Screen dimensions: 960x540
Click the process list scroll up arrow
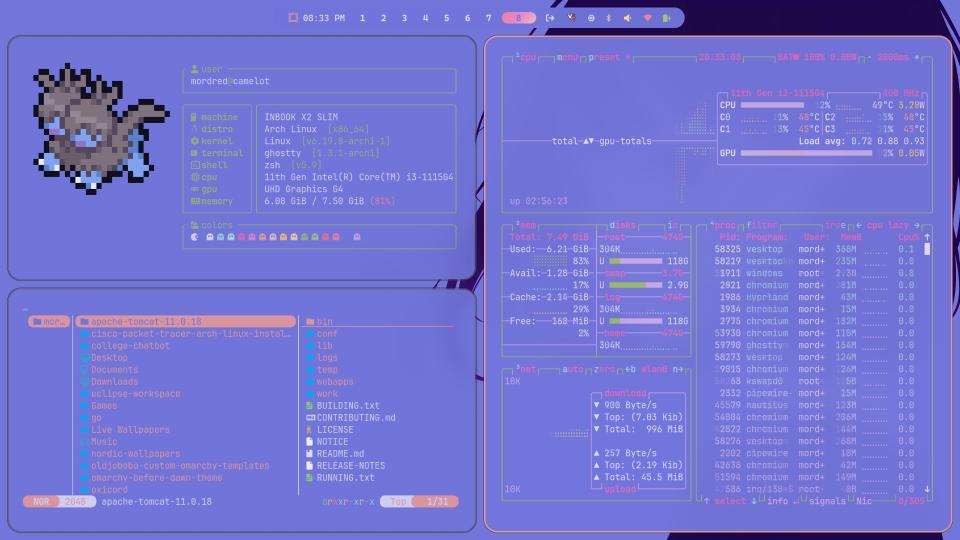coord(927,237)
